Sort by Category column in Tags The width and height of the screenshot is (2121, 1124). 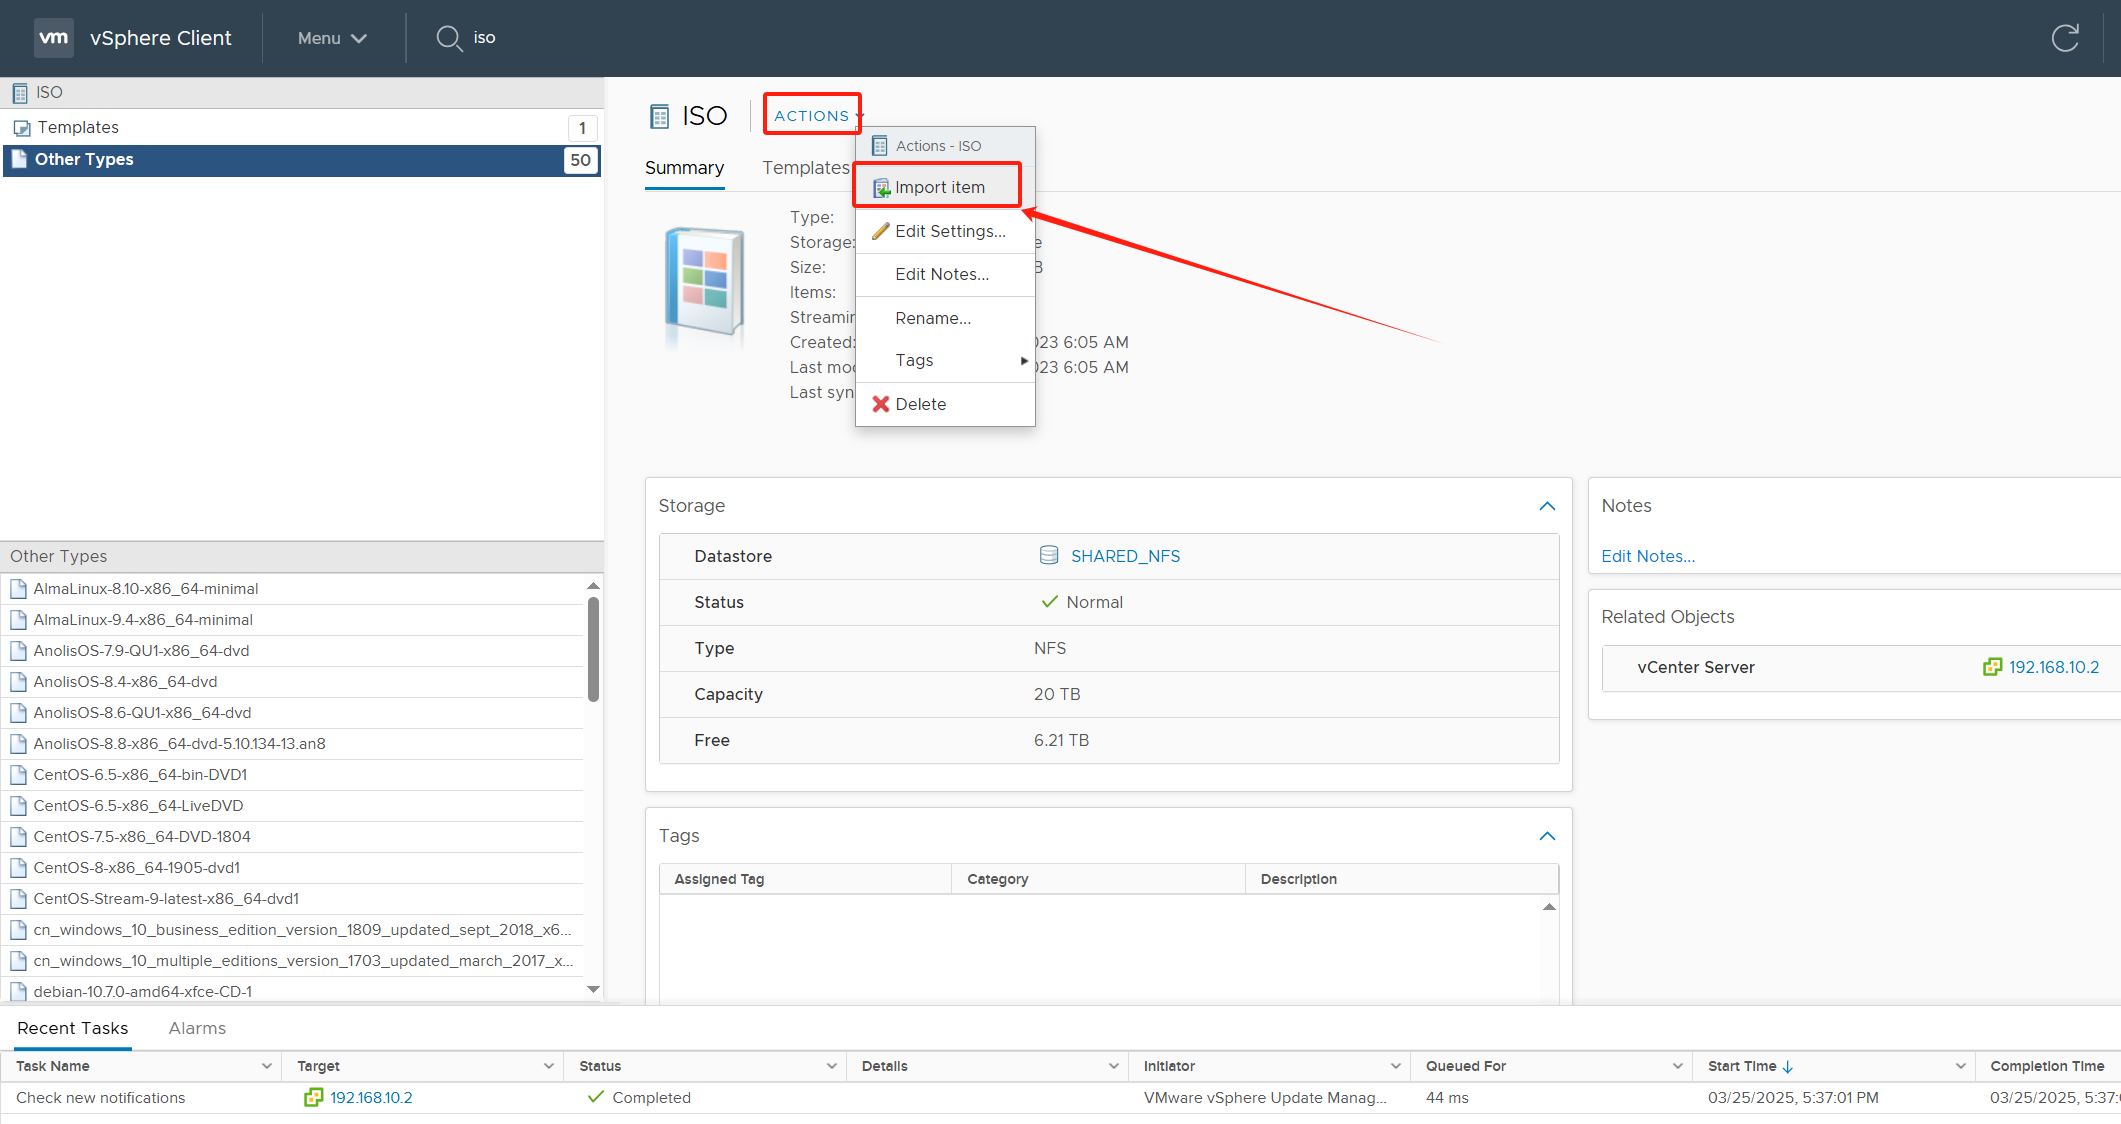(x=1098, y=879)
